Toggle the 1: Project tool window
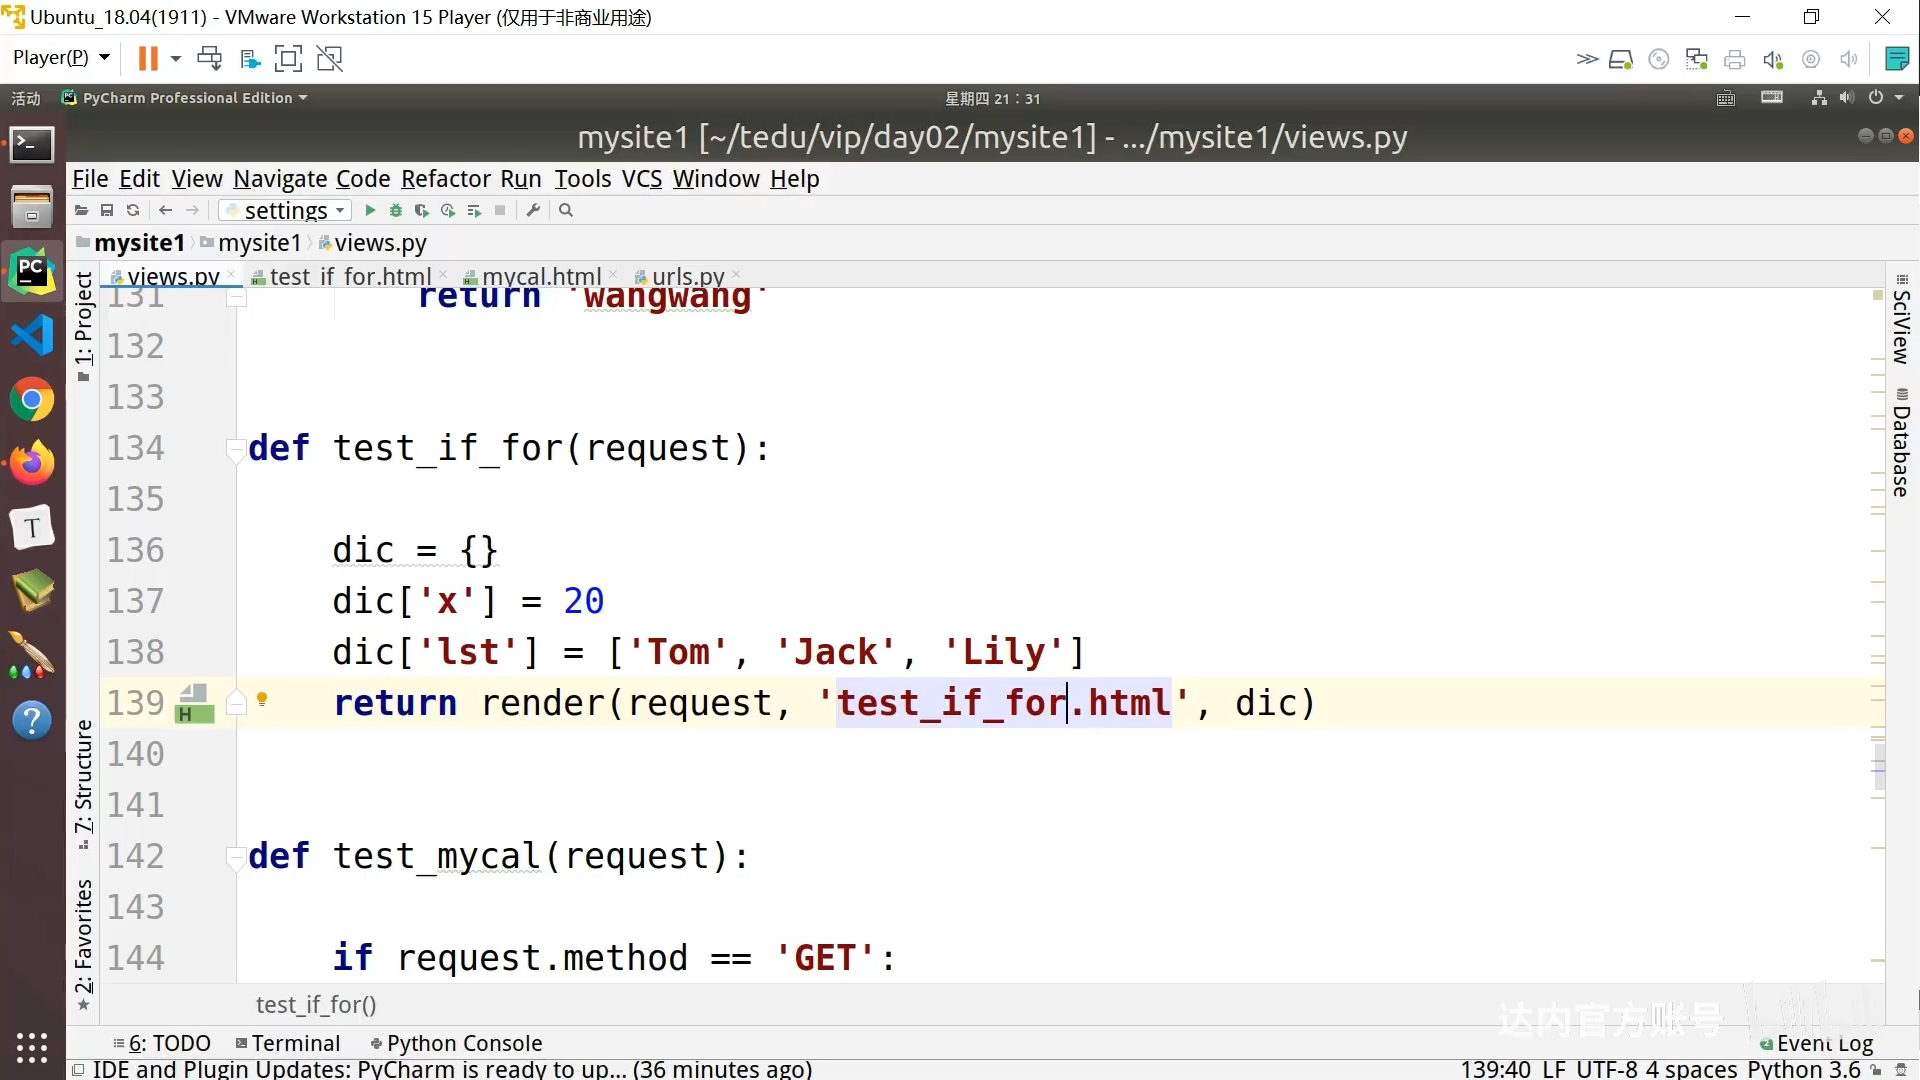 point(84,325)
